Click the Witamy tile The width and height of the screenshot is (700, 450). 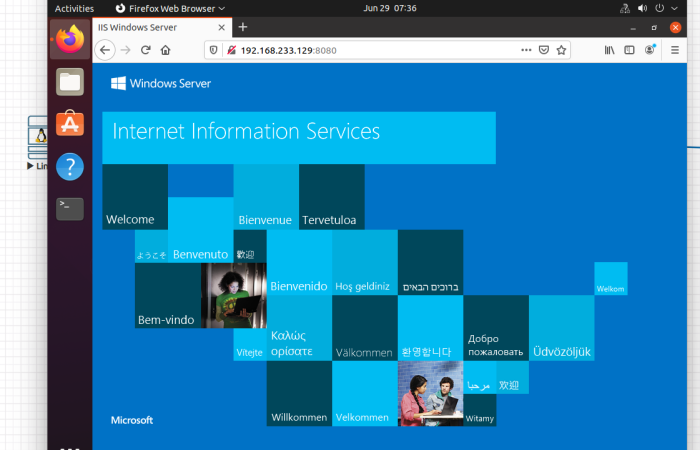pyautogui.click(x=480, y=410)
